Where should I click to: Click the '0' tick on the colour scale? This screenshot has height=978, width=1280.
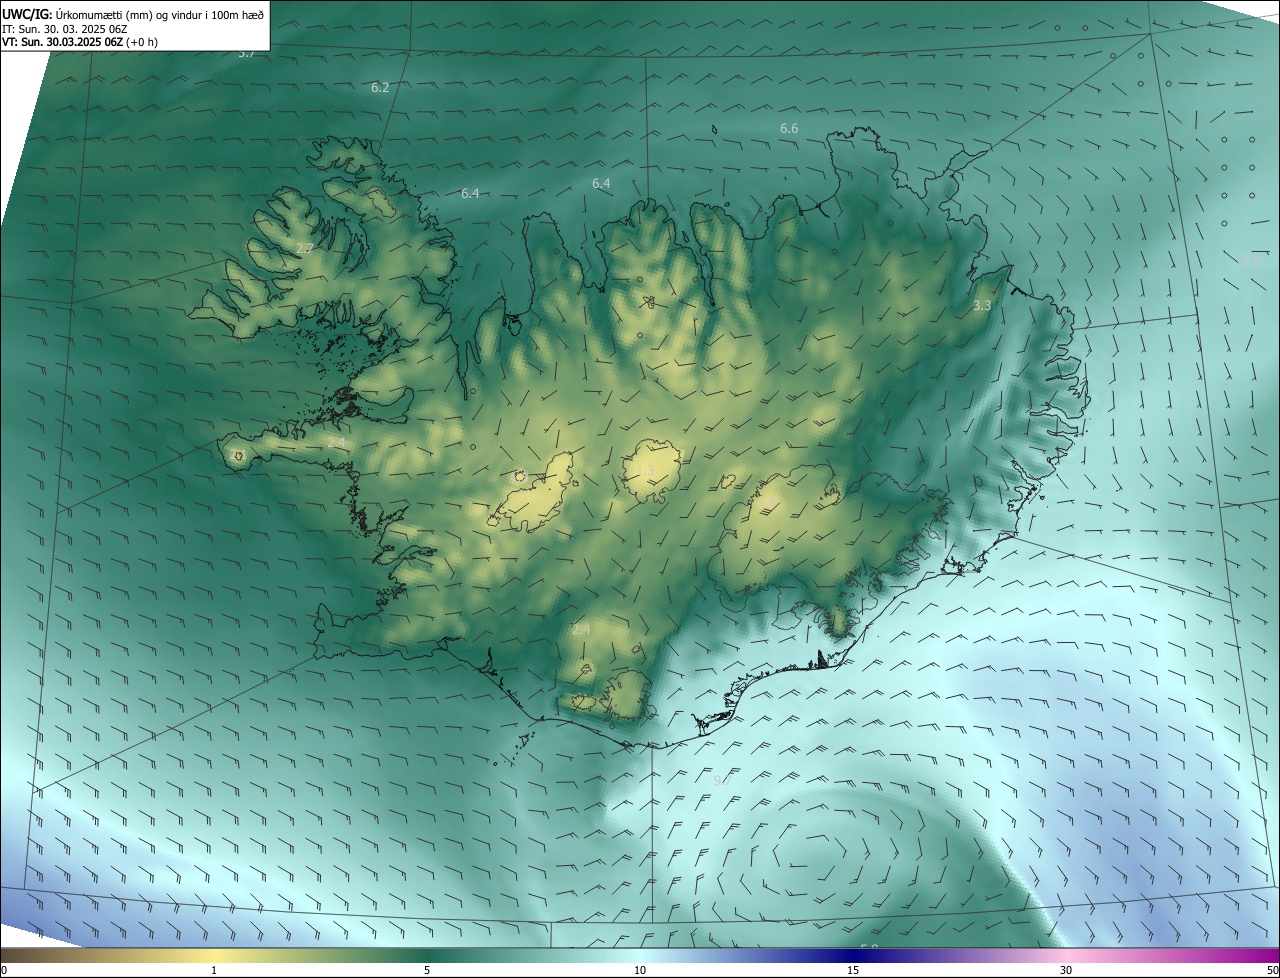click(x=4, y=971)
